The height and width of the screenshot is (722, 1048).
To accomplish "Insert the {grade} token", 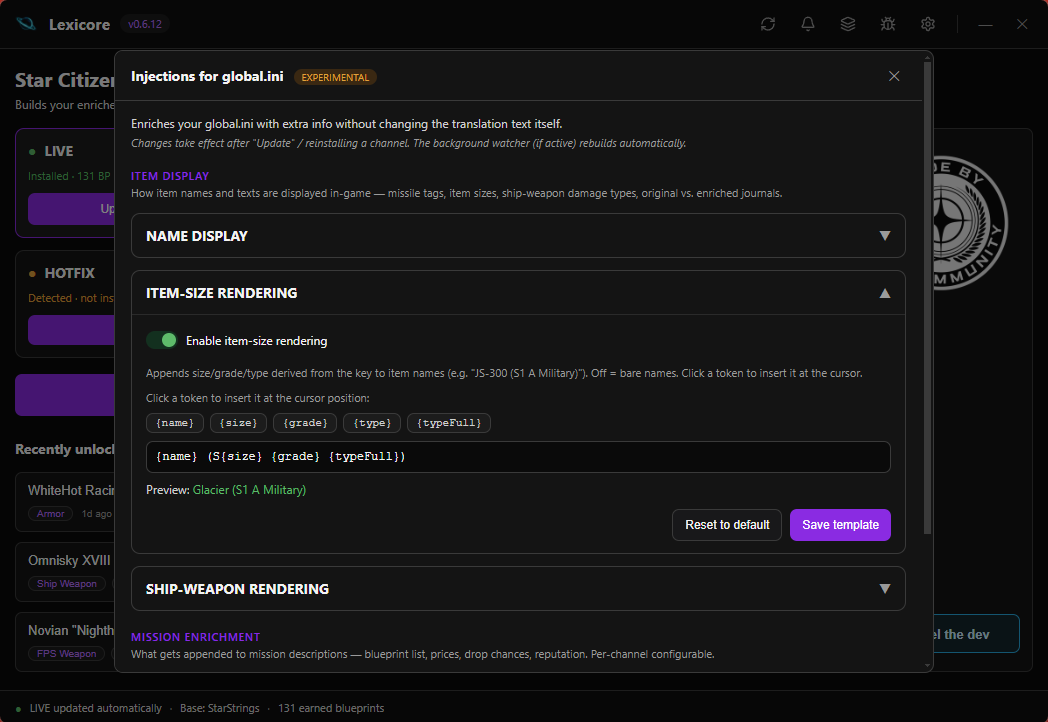I will coord(305,423).
